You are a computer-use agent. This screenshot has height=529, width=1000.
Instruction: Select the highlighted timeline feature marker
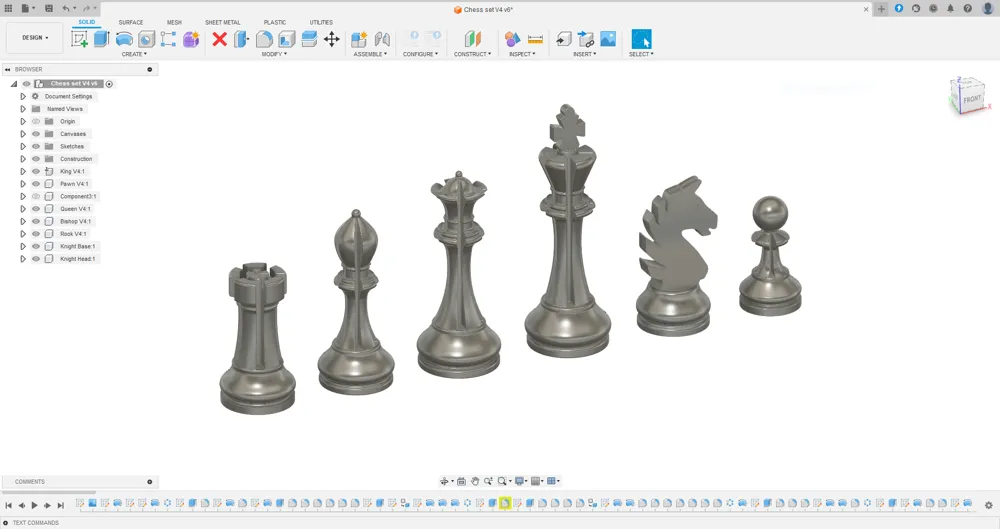[505, 503]
